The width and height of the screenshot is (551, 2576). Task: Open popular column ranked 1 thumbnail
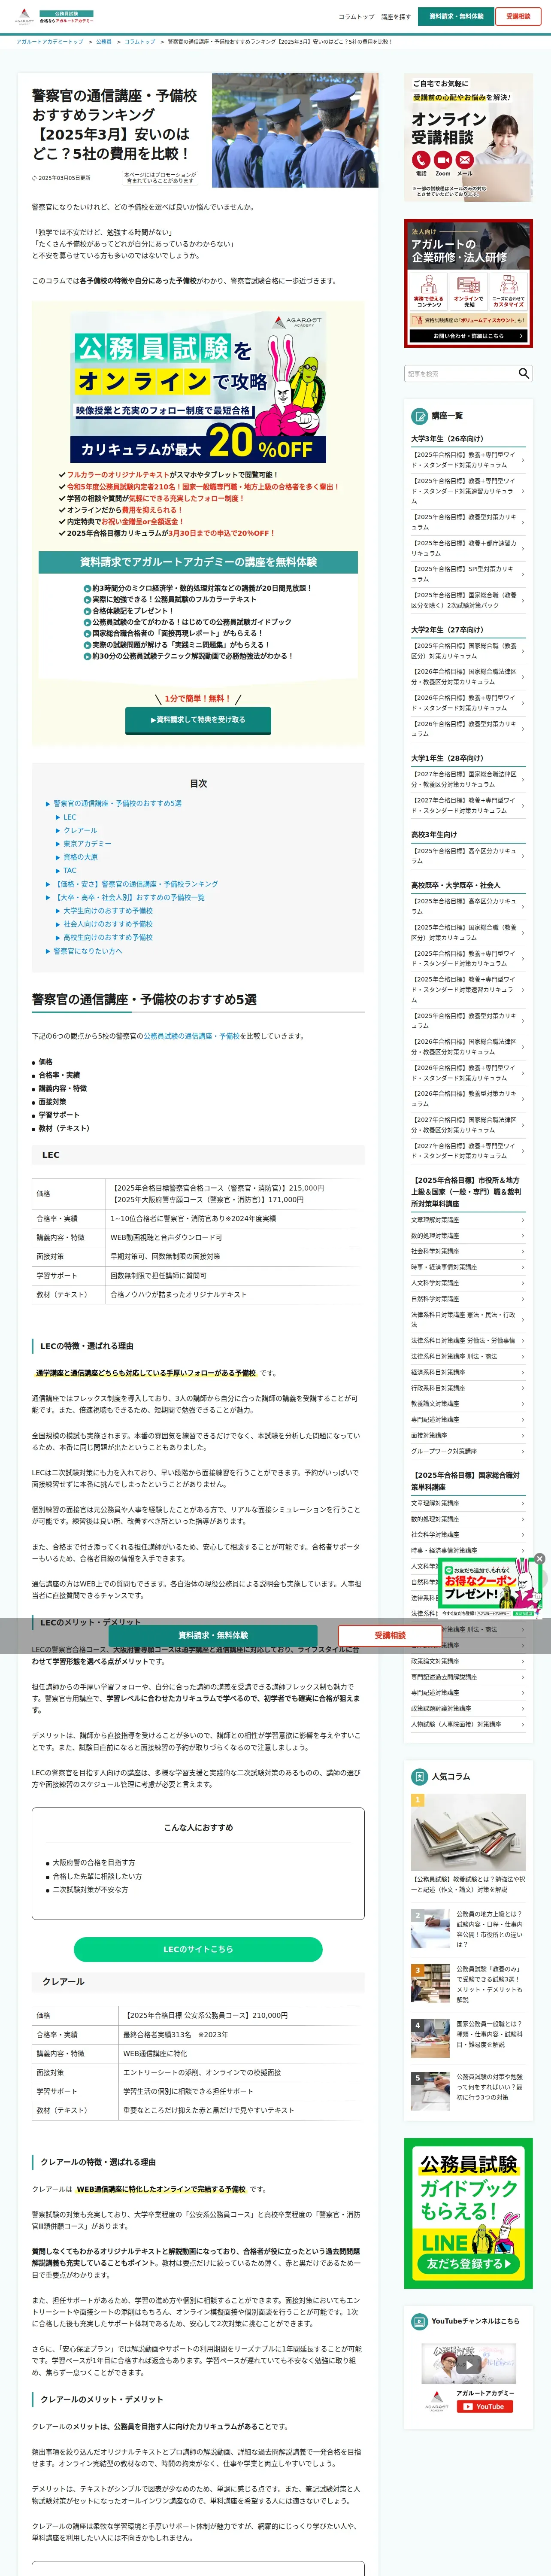pos(468,1832)
